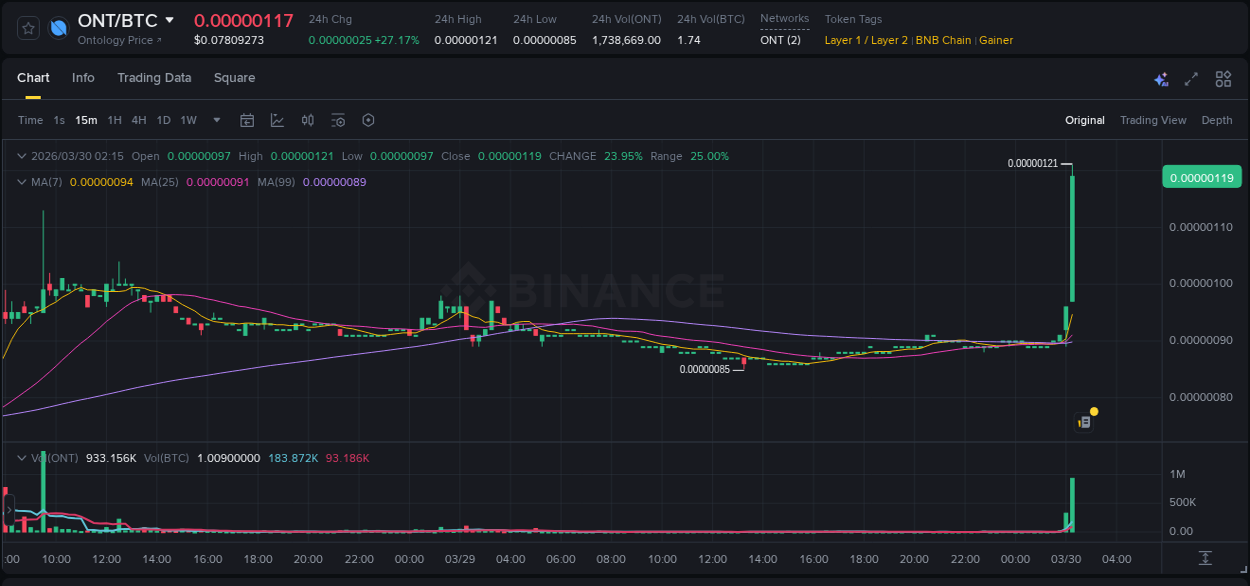The image size is (1250, 586).
Task: Open the Info tab
Action: pyautogui.click(x=83, y=78)
